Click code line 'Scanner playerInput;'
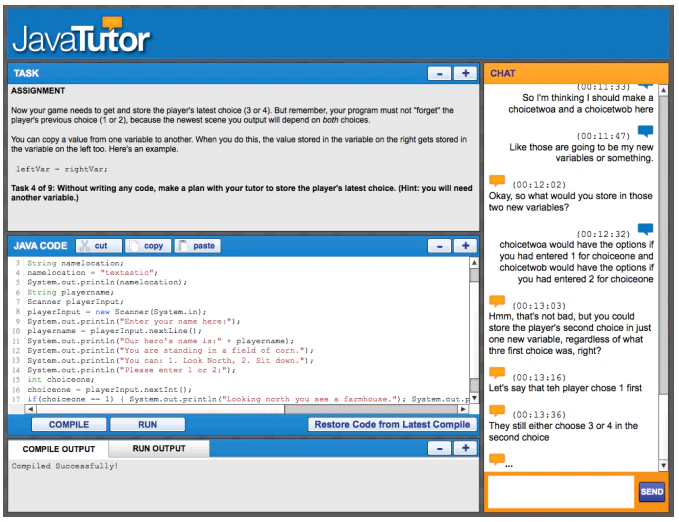This screenshot has width=679, height=522. coord(75,302)
